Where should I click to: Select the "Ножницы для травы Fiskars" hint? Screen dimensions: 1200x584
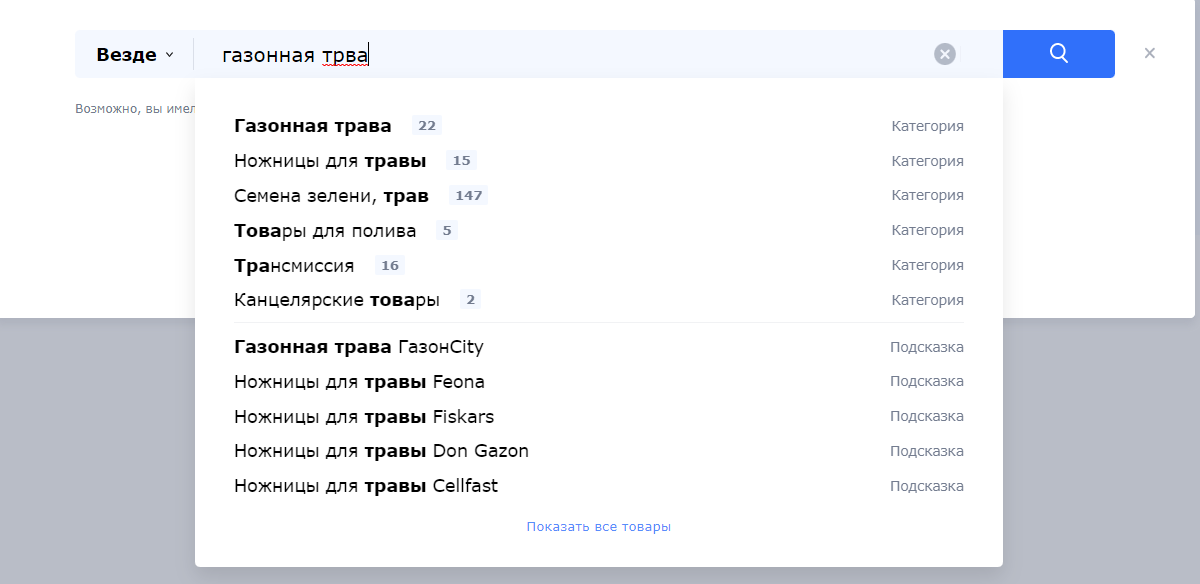click(364, 417)
